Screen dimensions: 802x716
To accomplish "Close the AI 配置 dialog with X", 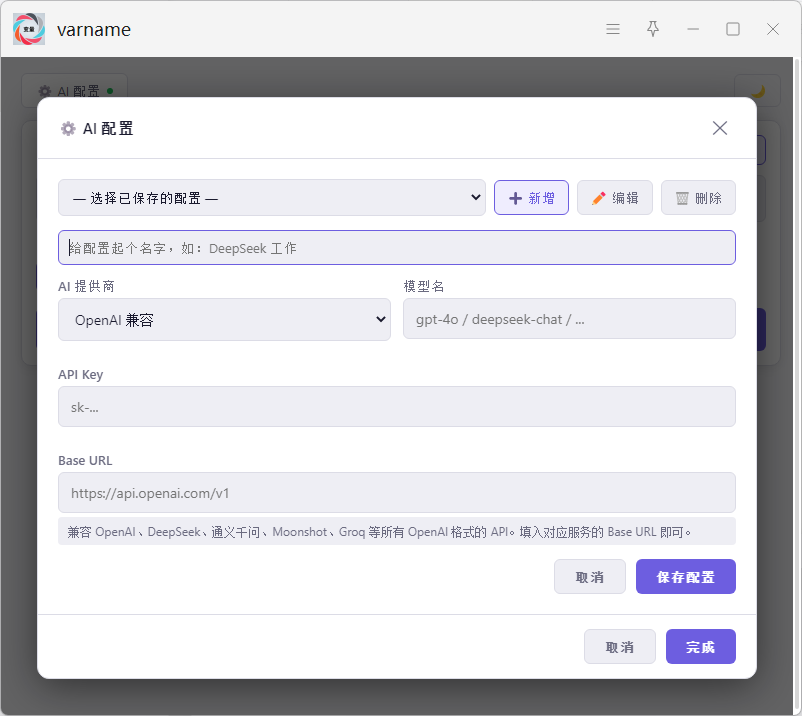I will (720, 128).
